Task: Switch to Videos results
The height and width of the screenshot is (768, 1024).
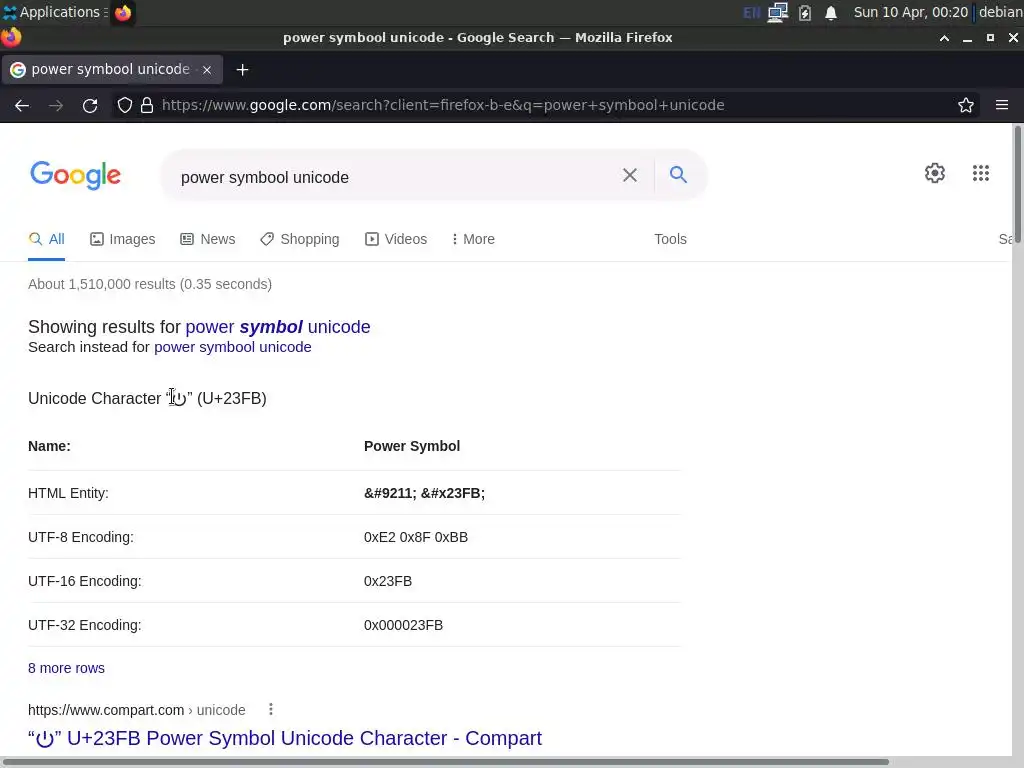Action: pyautogui.click(x=396, y=239)
